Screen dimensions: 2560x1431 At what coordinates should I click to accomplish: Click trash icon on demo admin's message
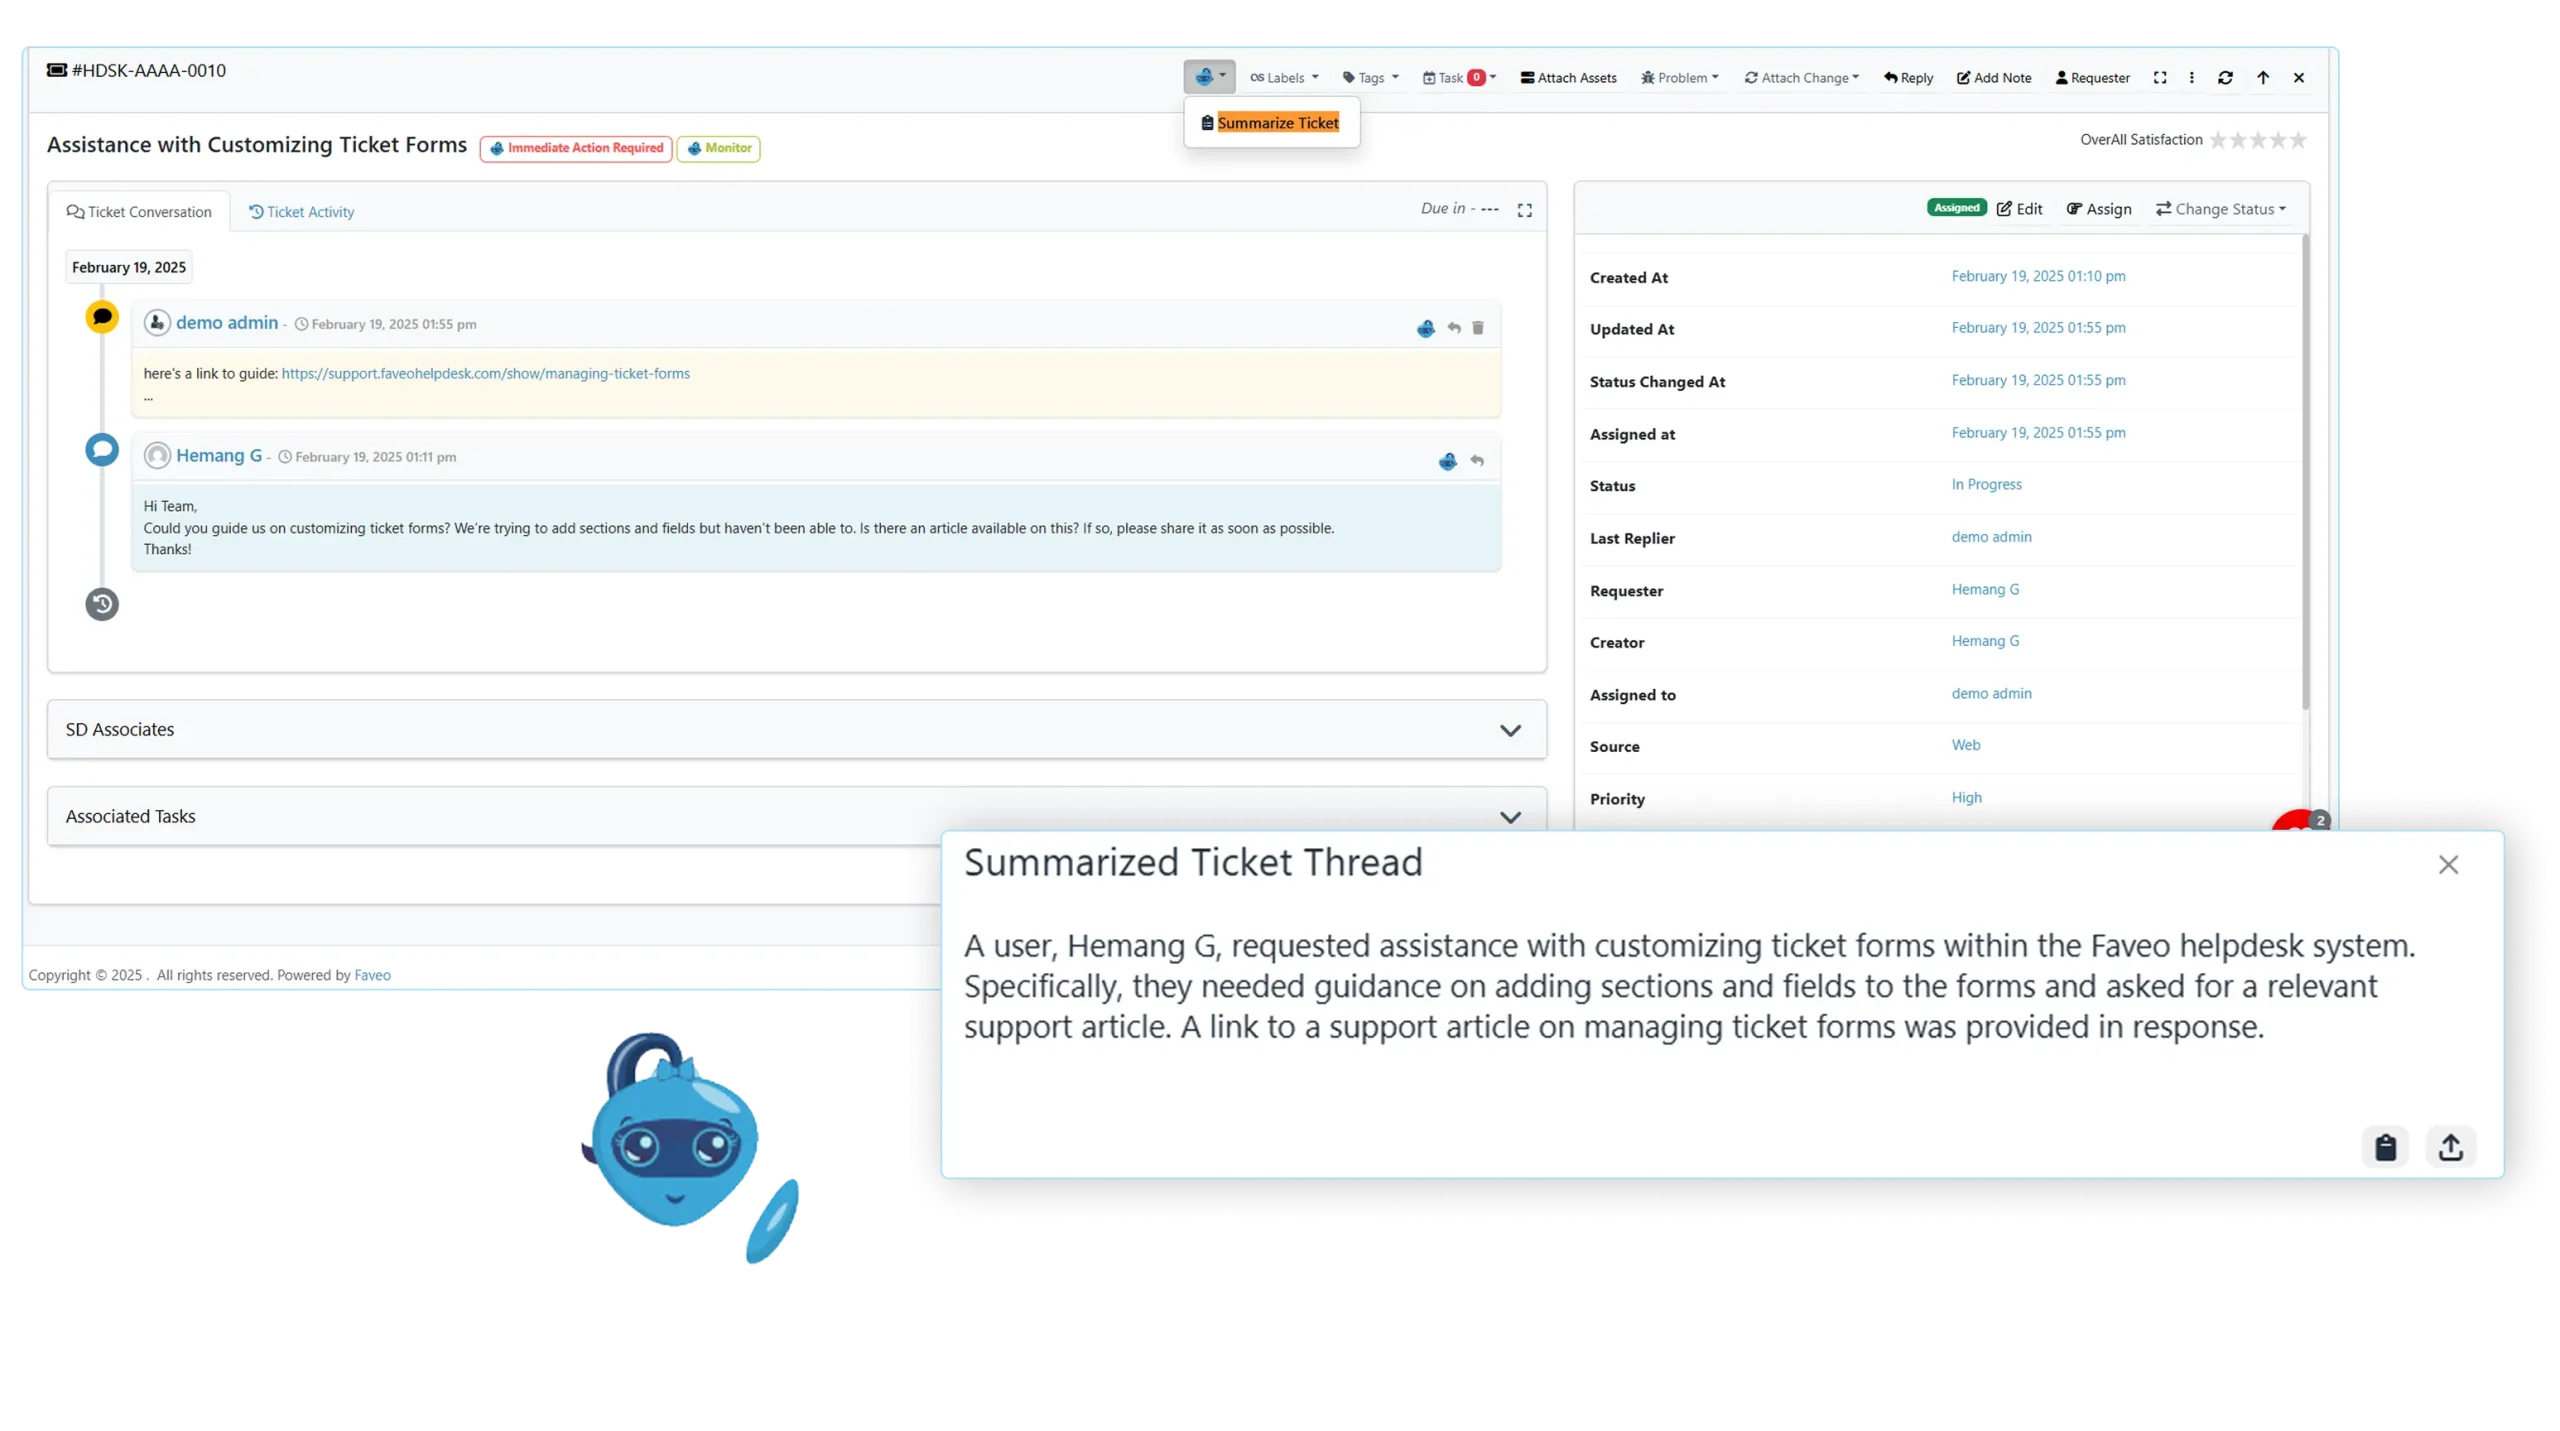click(1478, 328)
